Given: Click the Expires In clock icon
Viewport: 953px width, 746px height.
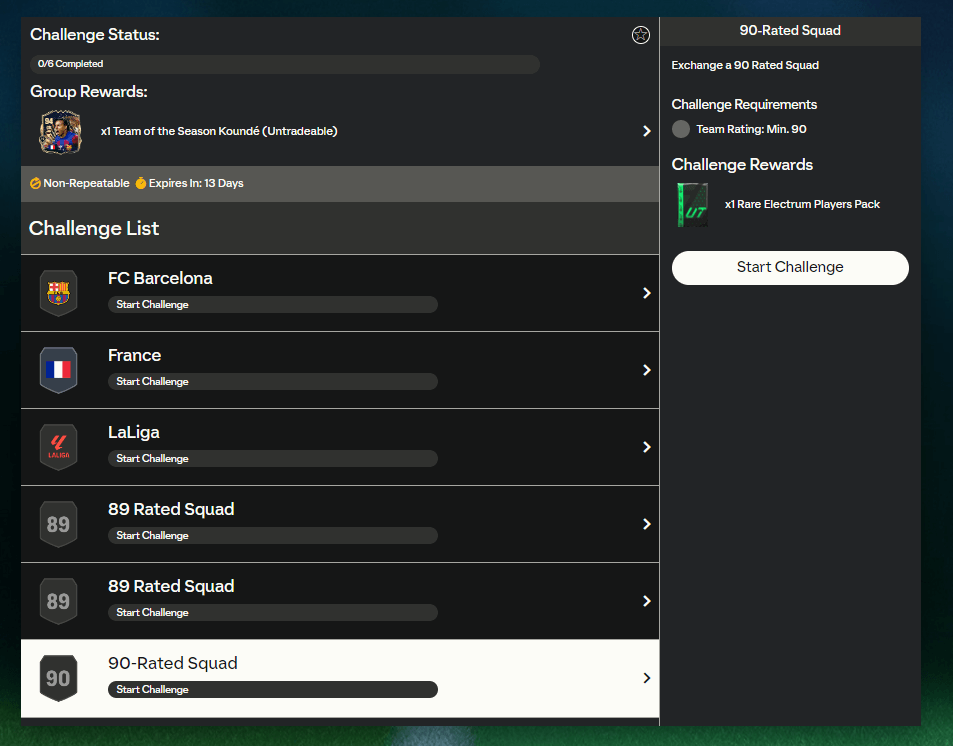Looking at the screenshot, I should click(x=141, y=184).
